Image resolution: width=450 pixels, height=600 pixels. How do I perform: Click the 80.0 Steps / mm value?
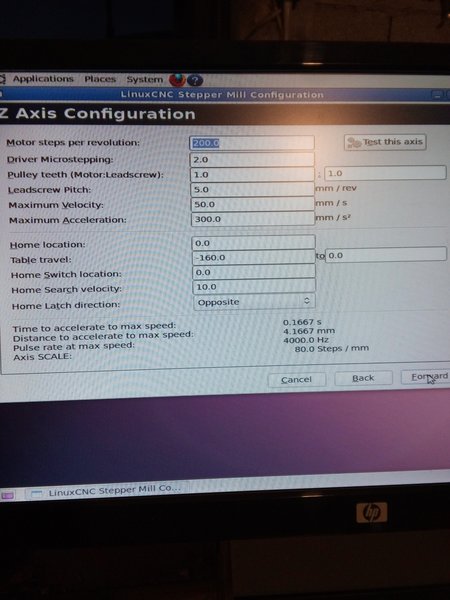tap(332, 349)
